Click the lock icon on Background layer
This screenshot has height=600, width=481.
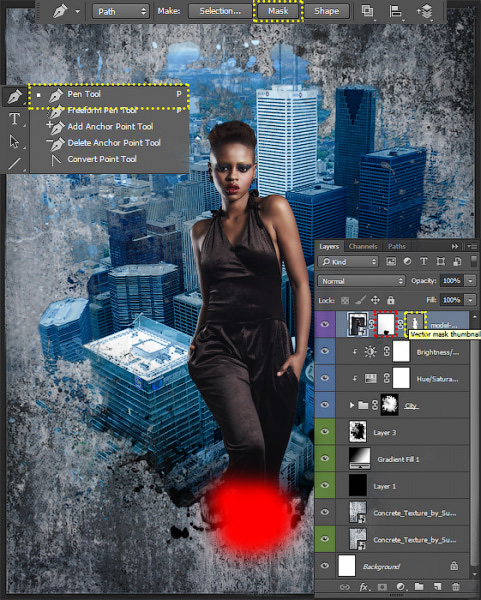coord(454,566)
